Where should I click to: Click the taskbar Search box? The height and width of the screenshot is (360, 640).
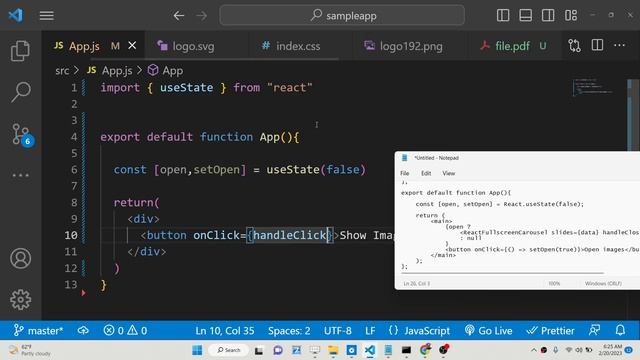pos(229,350)
